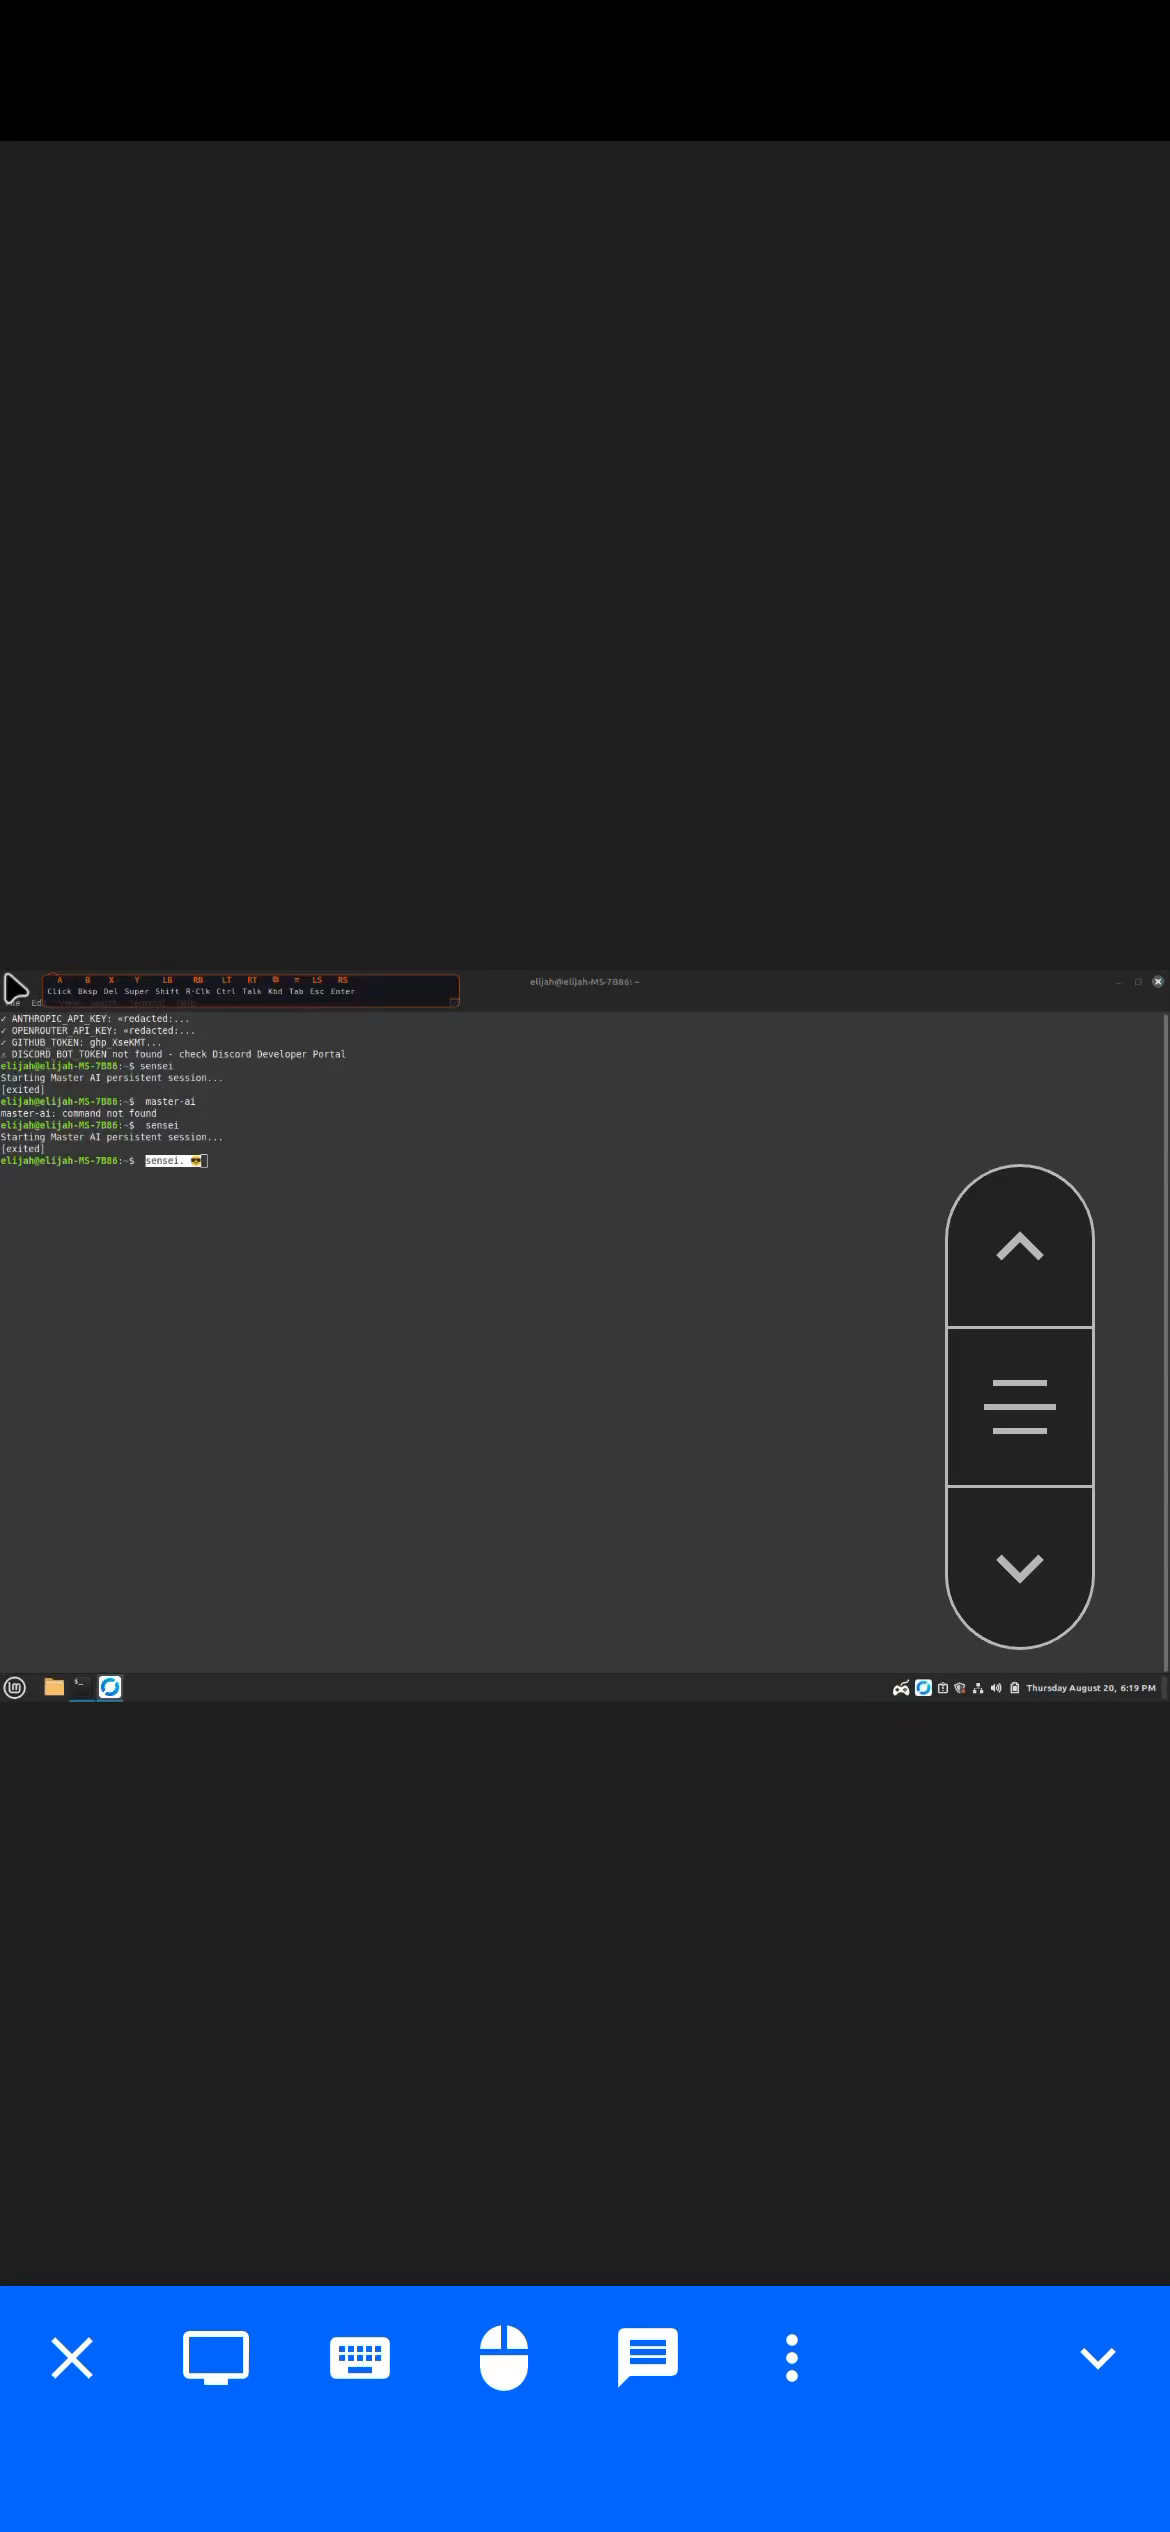Maximize the terminal window
Screen dimensions: 1170x2532
coord(1138,982)
